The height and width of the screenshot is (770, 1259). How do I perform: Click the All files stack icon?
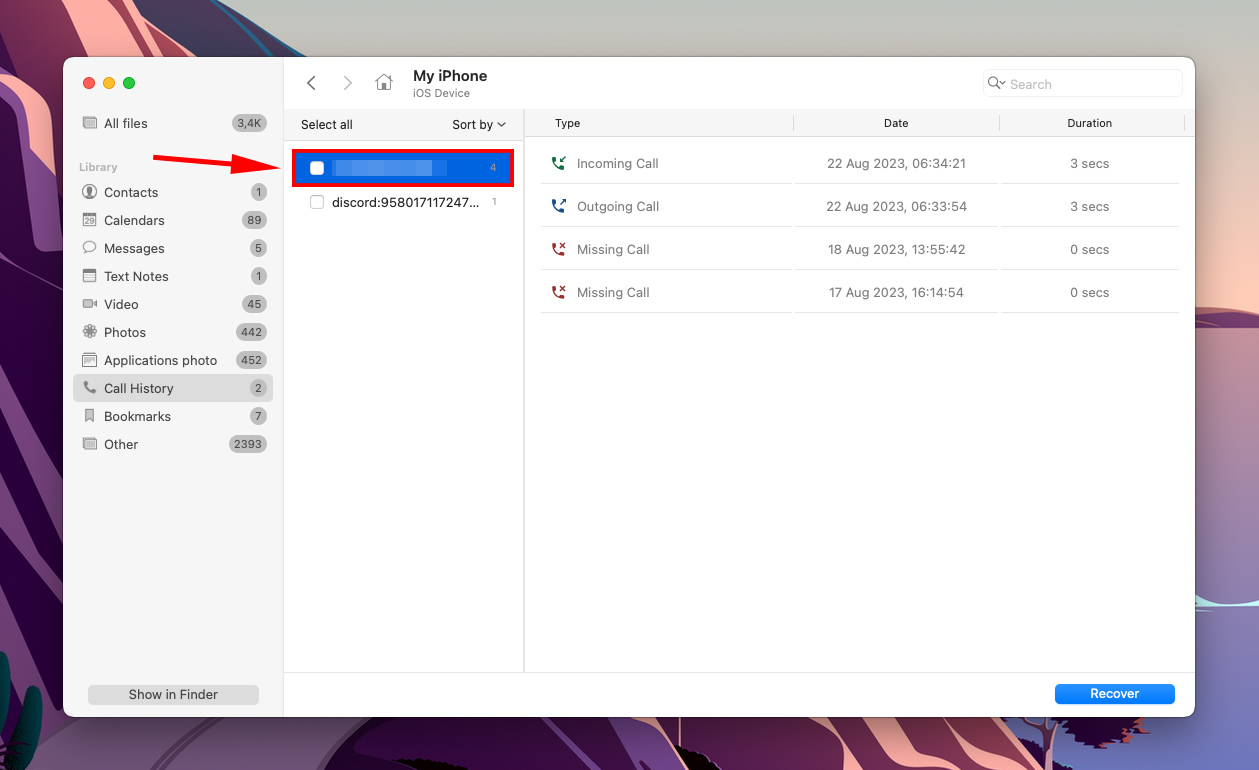[x=90, y=123]
